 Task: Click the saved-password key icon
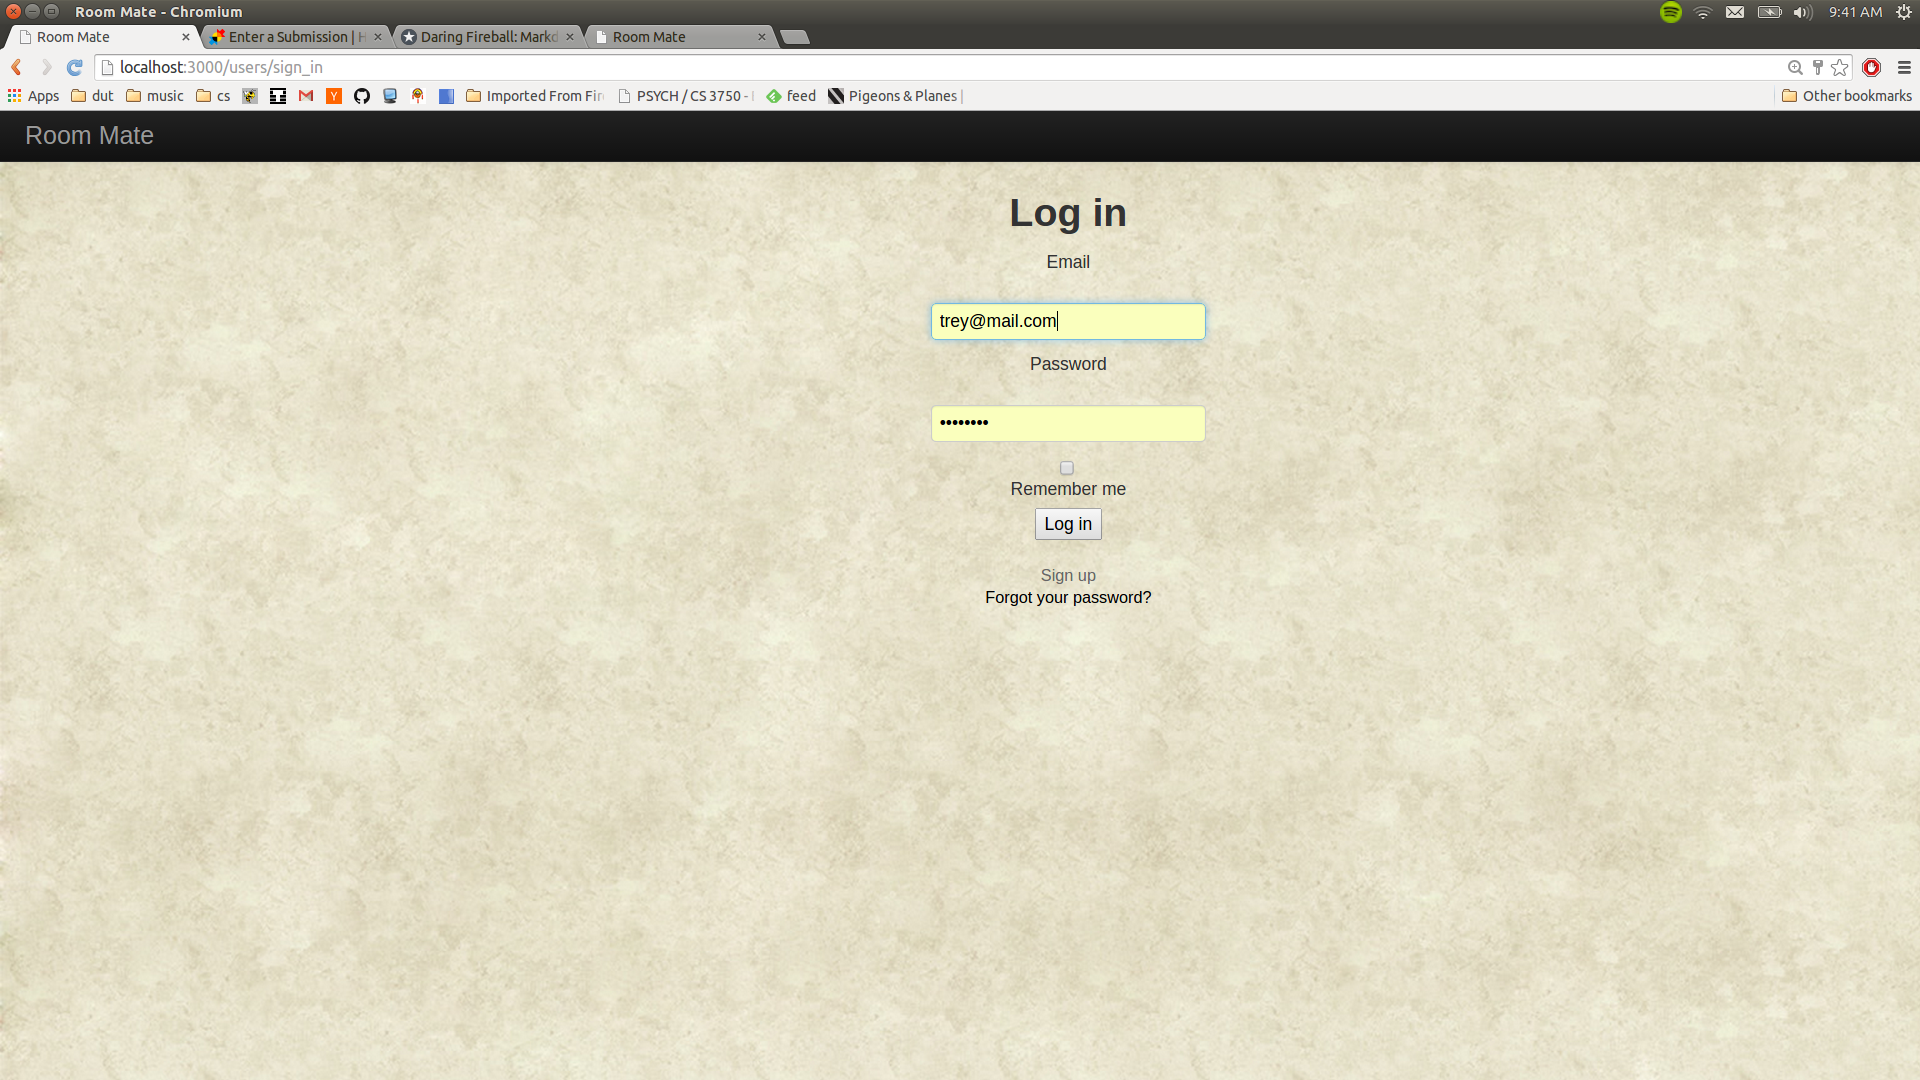coord(1818,67)
